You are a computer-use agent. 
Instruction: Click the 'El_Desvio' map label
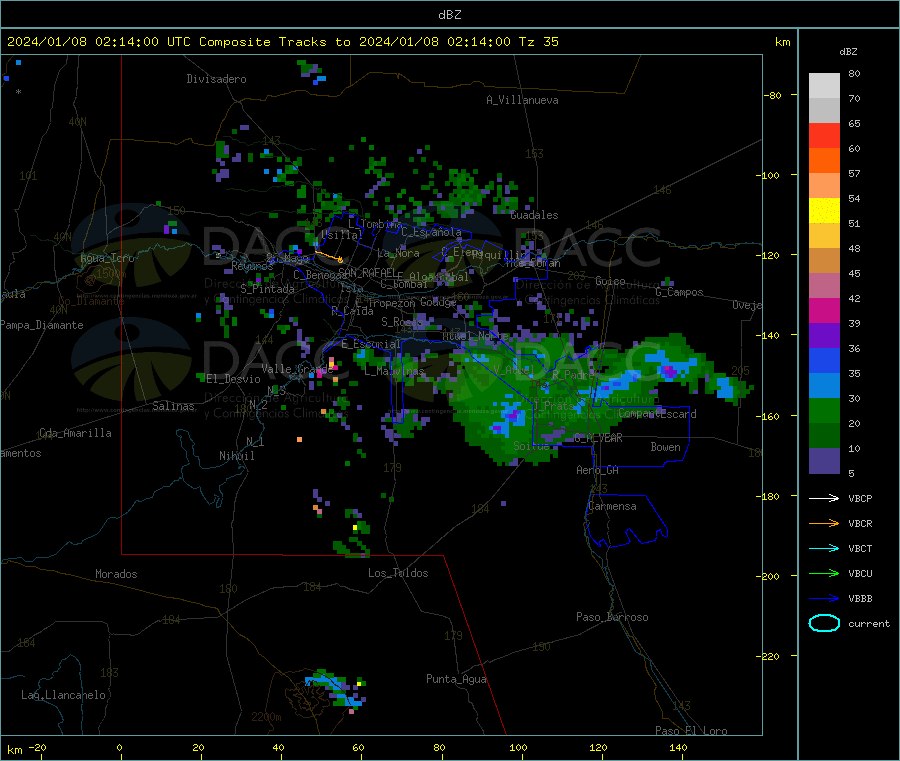tap(233, 379)
